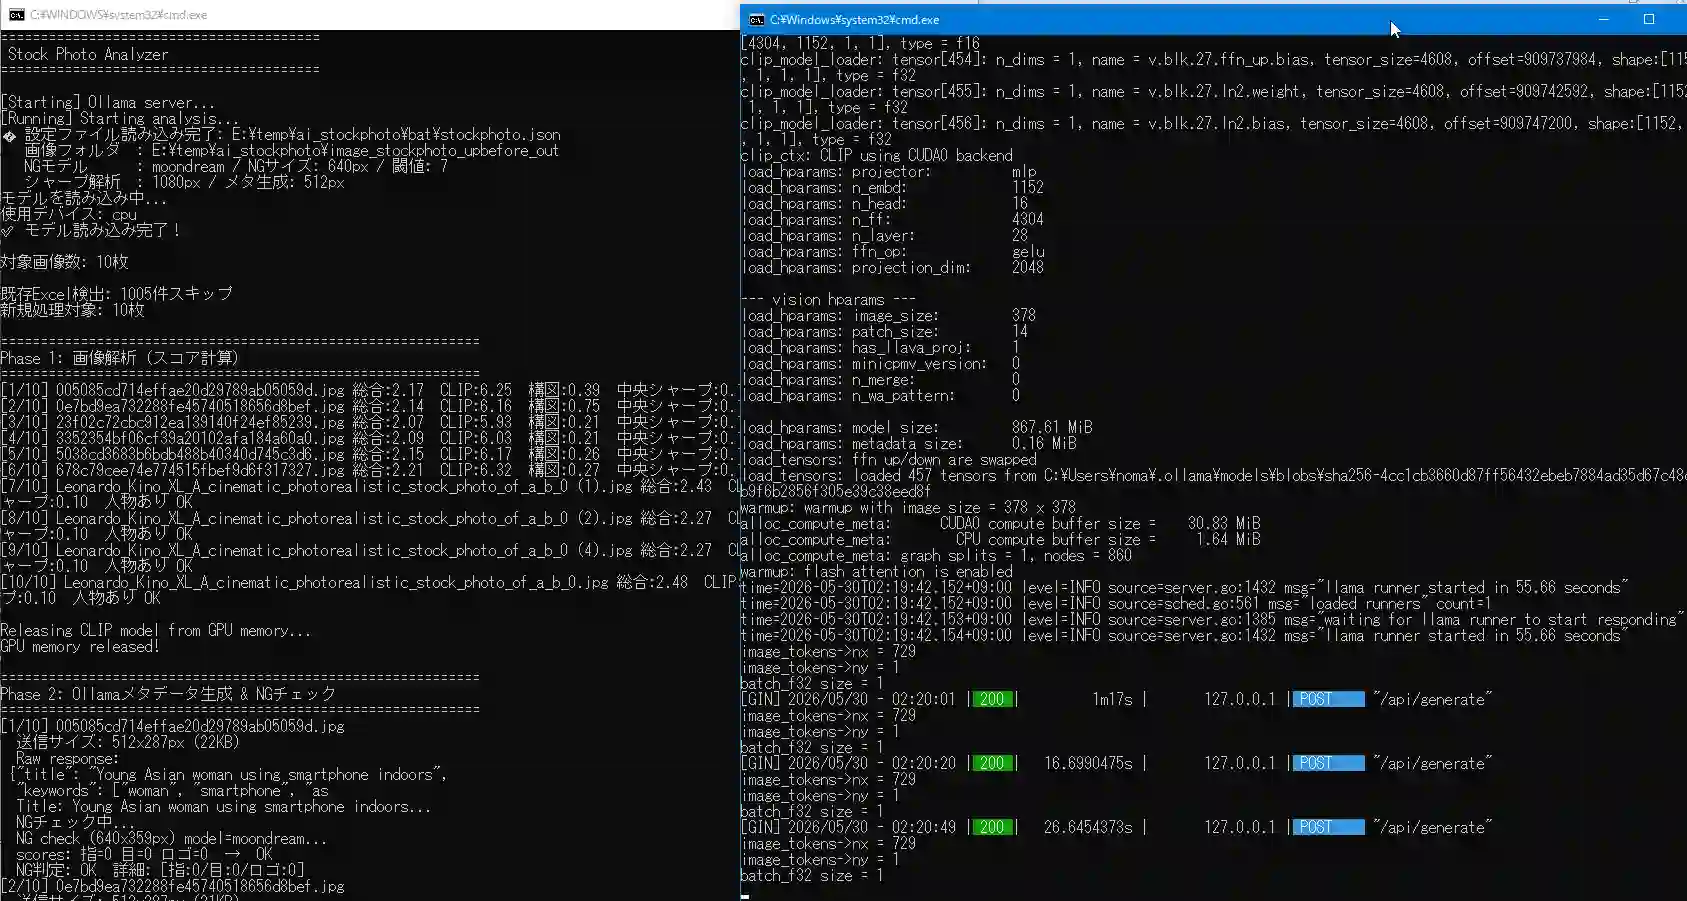Click the [10/10] Leonardo_Kino_XL line scoring 2.48
Screen dimensions: 1687x901
[368, 582]
